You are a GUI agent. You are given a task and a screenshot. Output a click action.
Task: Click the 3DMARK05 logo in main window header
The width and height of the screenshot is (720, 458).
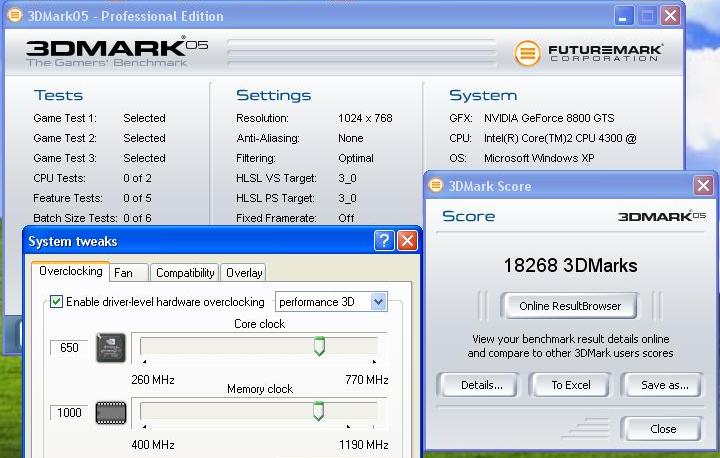(117, 51)
